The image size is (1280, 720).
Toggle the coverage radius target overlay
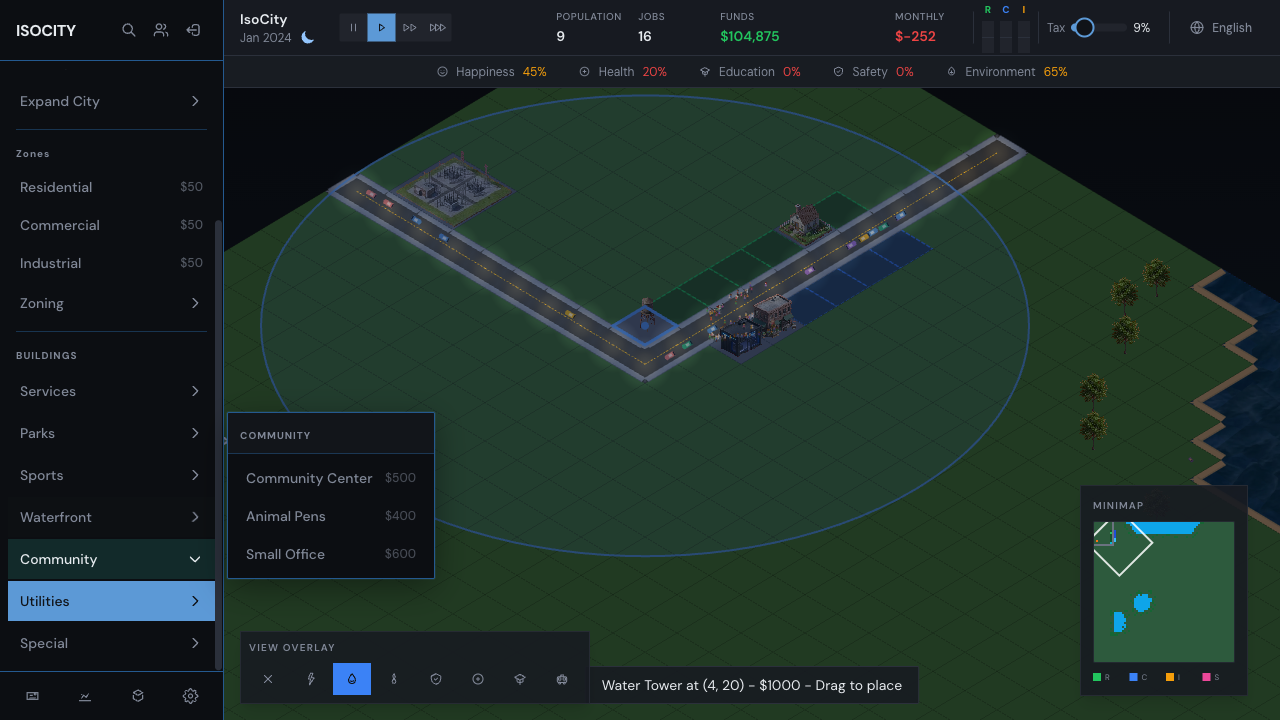pyautogui.click(x=478, y=679)
